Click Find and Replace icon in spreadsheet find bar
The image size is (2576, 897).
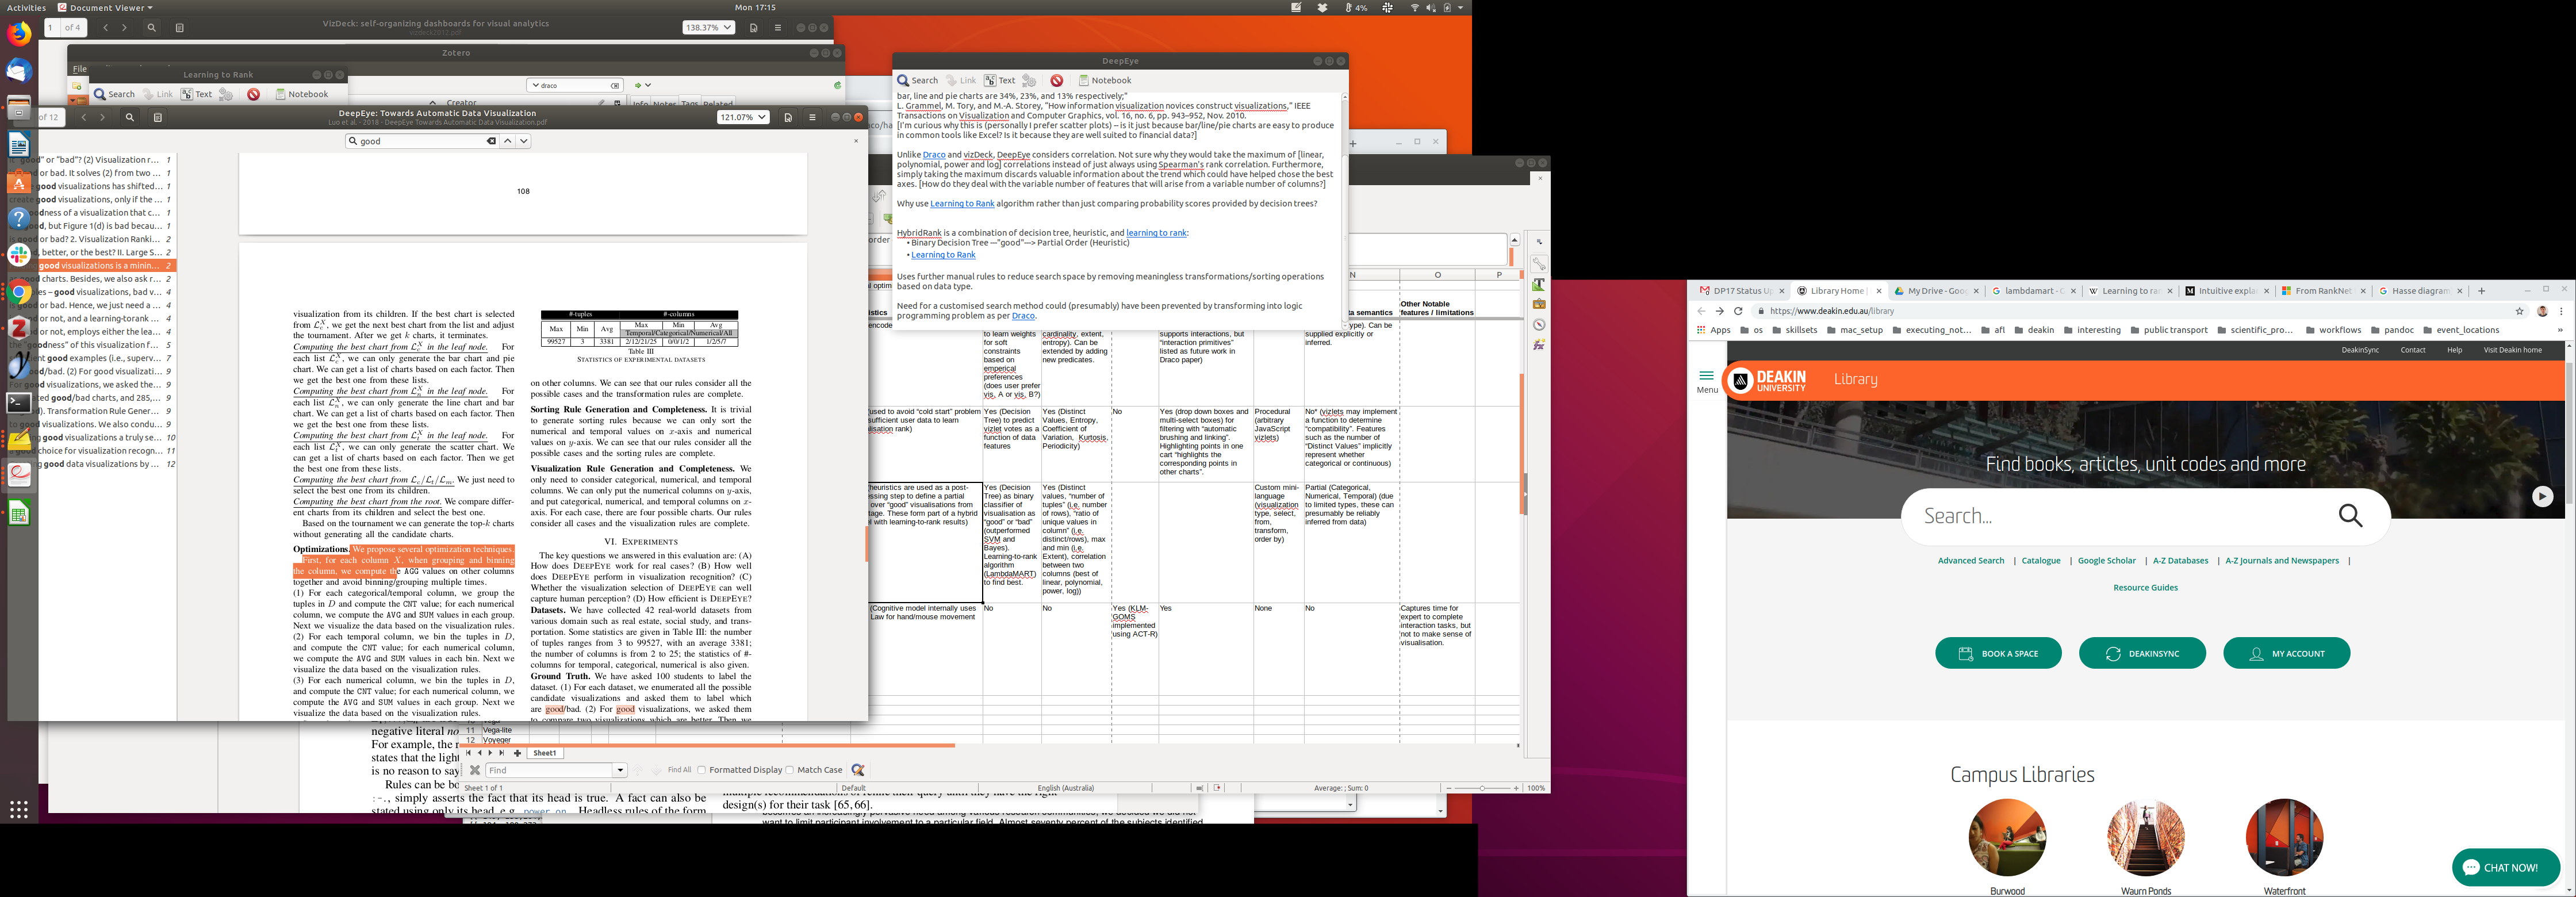pos(858,770)
